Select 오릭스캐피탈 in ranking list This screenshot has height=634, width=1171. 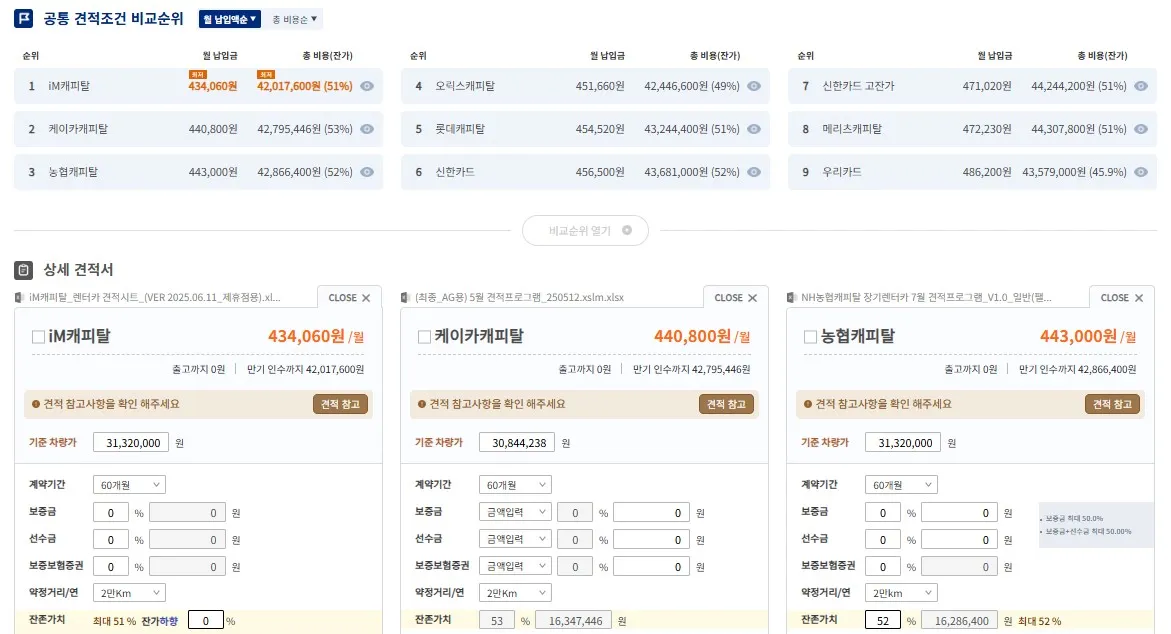click(x=585, y=86)
